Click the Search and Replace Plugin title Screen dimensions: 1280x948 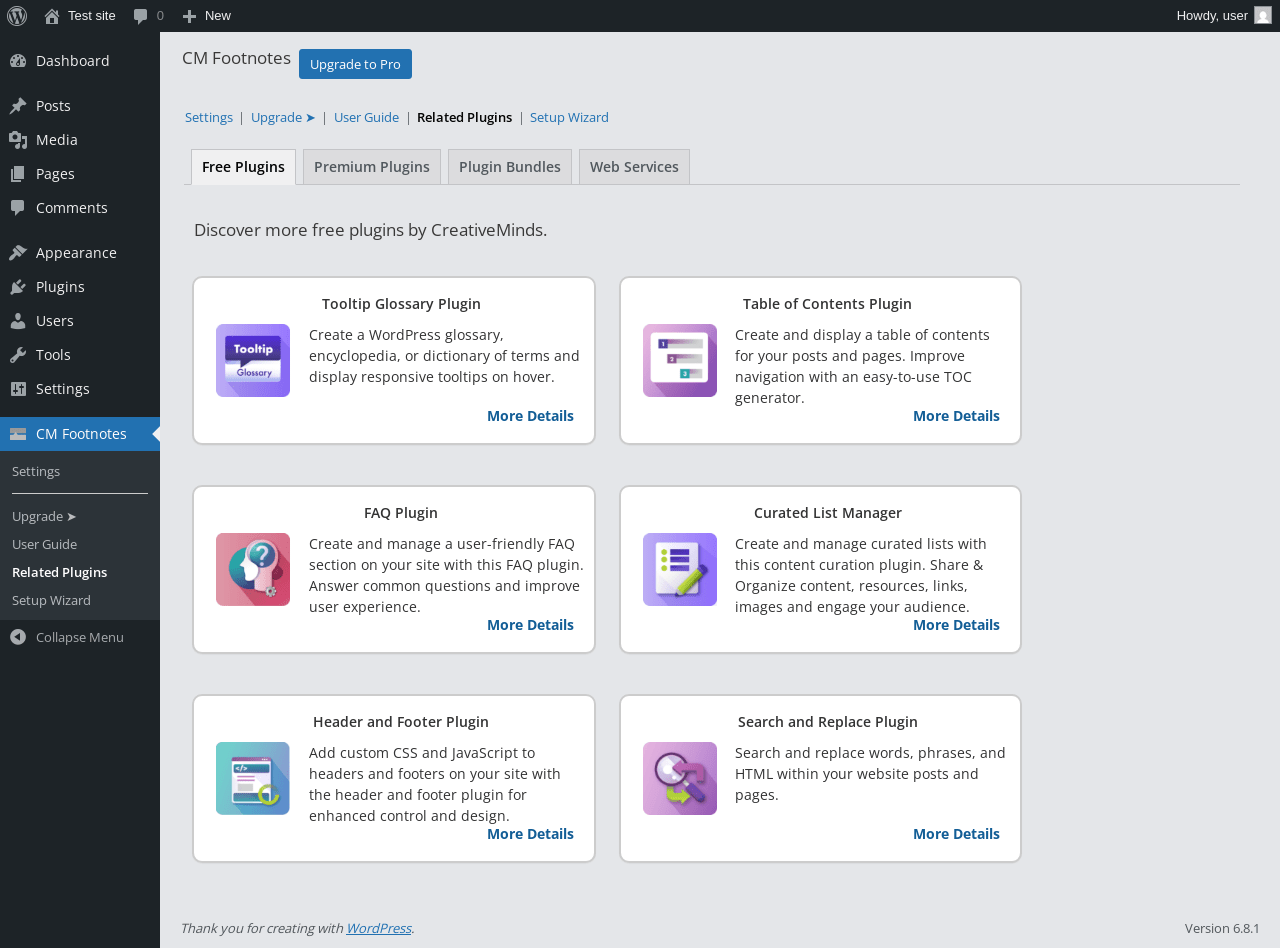(828, 722)
